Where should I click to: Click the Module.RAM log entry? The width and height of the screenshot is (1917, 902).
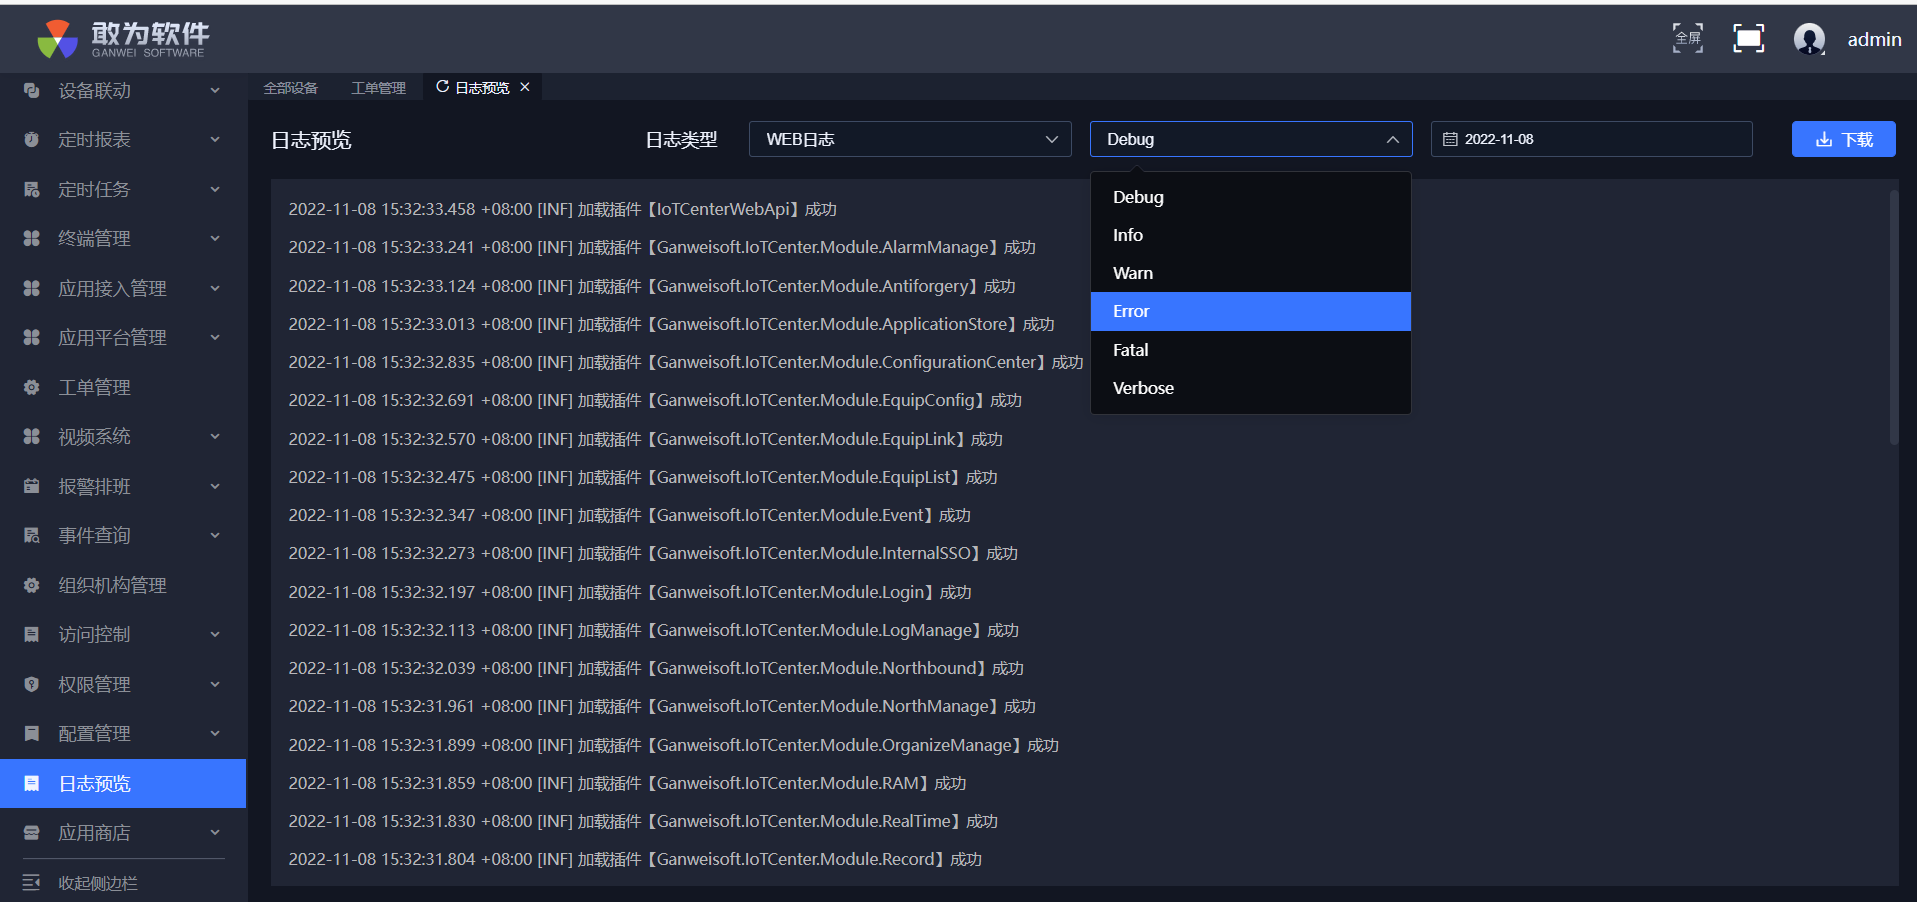click(627, 783)
